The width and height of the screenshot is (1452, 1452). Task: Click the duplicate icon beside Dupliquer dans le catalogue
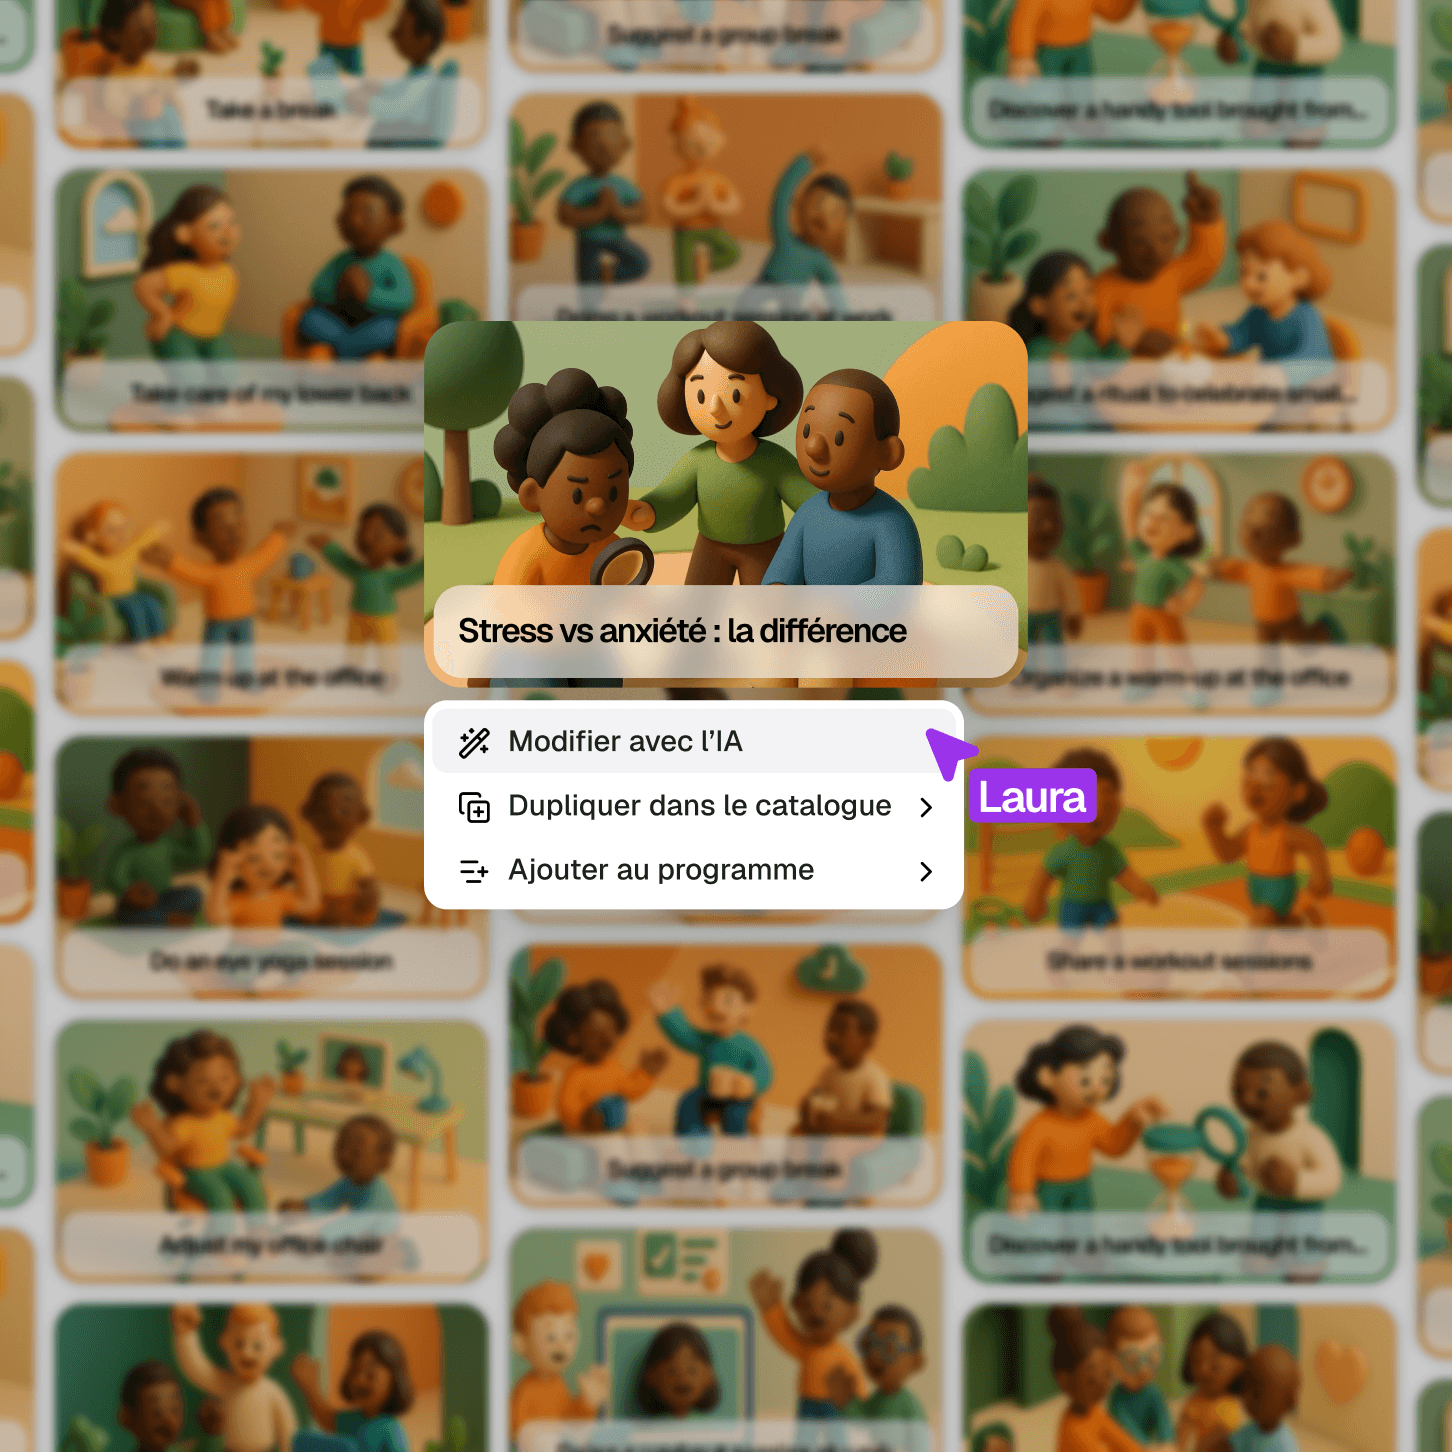474,806
